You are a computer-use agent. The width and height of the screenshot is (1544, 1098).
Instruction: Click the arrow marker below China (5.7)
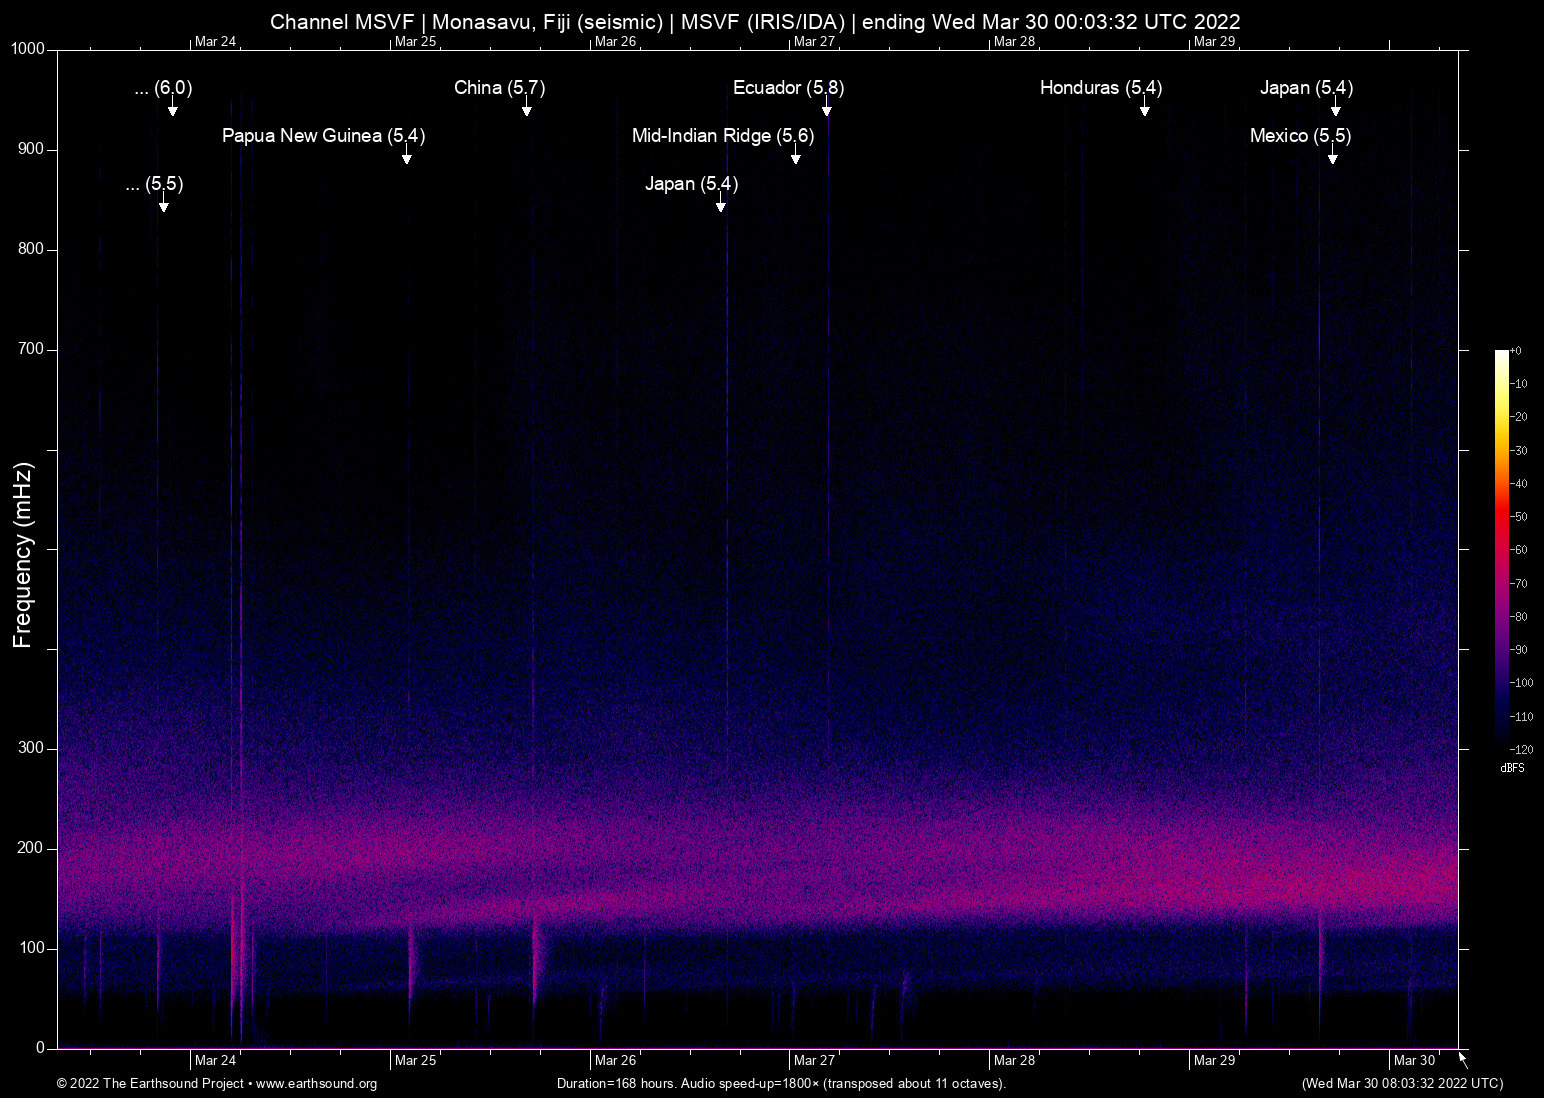(526, 108)
